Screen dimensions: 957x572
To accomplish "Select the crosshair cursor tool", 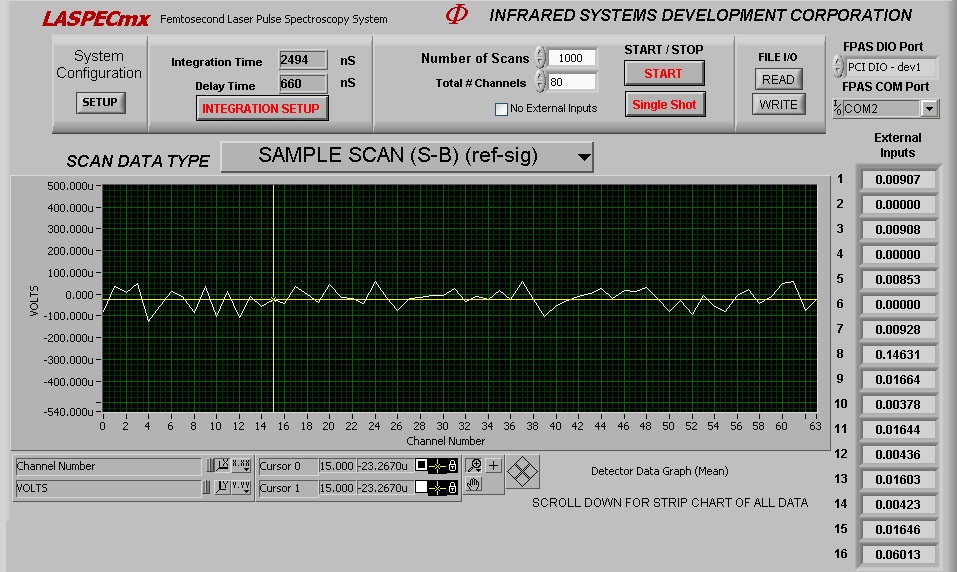I will [494, 466].
